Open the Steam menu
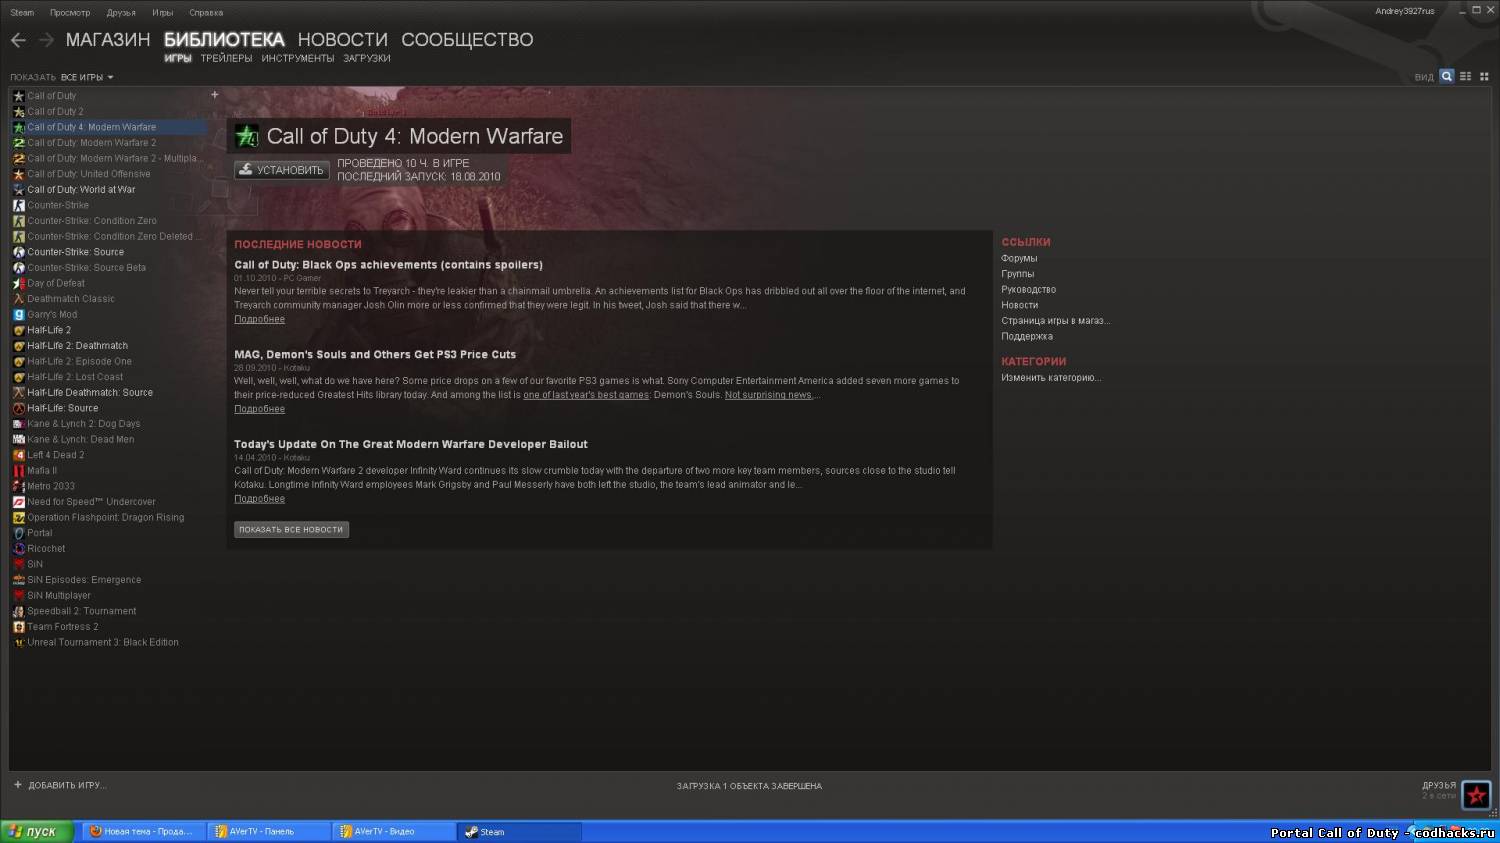The height and width of the screenshot is (843, 1500). (x=22, y=12)
